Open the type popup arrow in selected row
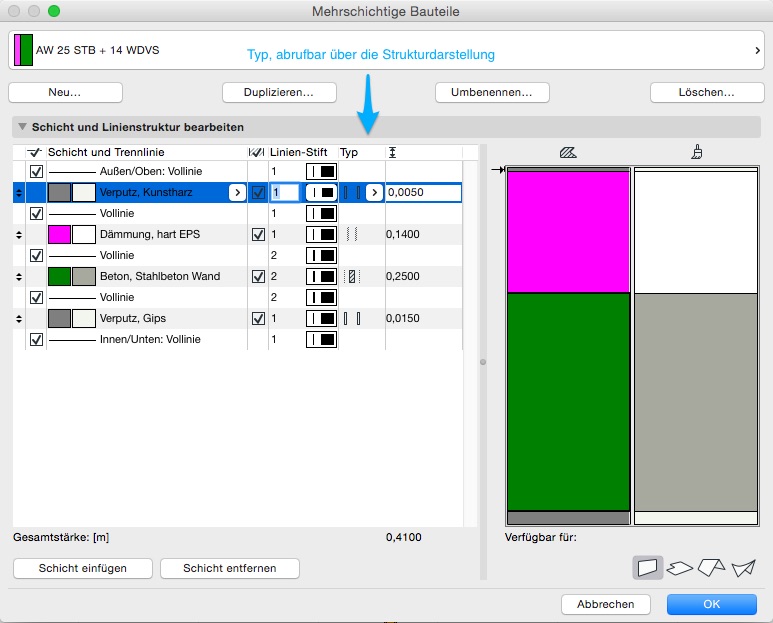The height and width of the screenshot is (623, 773). (374, 192)
